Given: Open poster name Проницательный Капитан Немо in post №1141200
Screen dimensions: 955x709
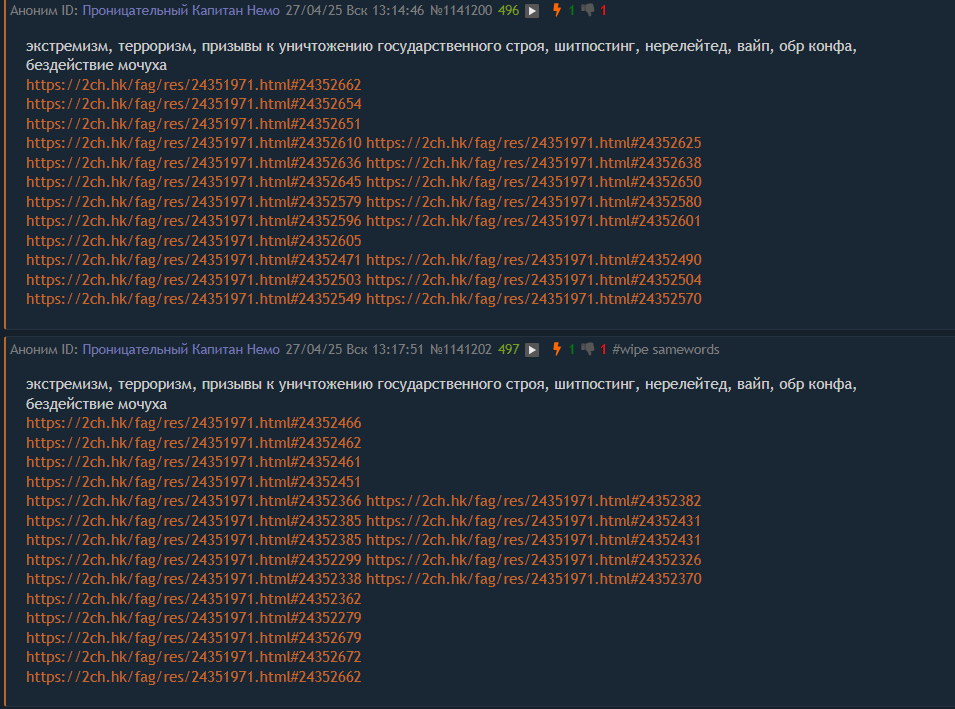Looking at the screenshot, I should 181,10.
